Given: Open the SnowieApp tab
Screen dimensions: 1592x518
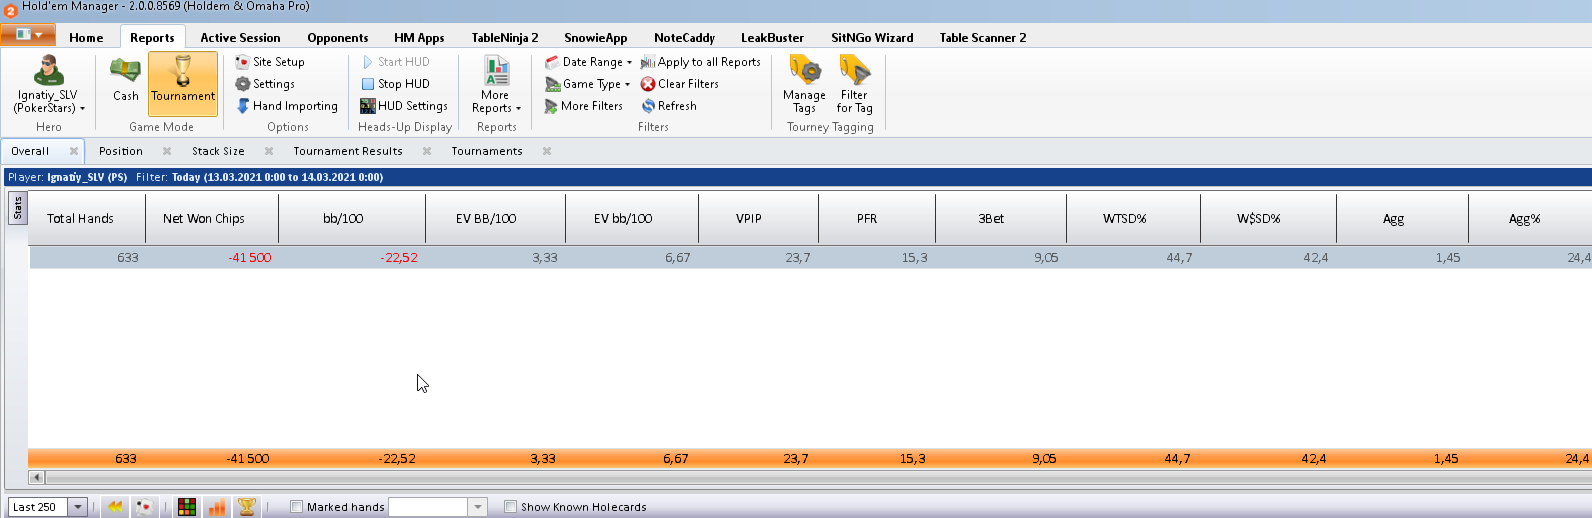Looking at the screenshot, I should (x=596, y=38).
